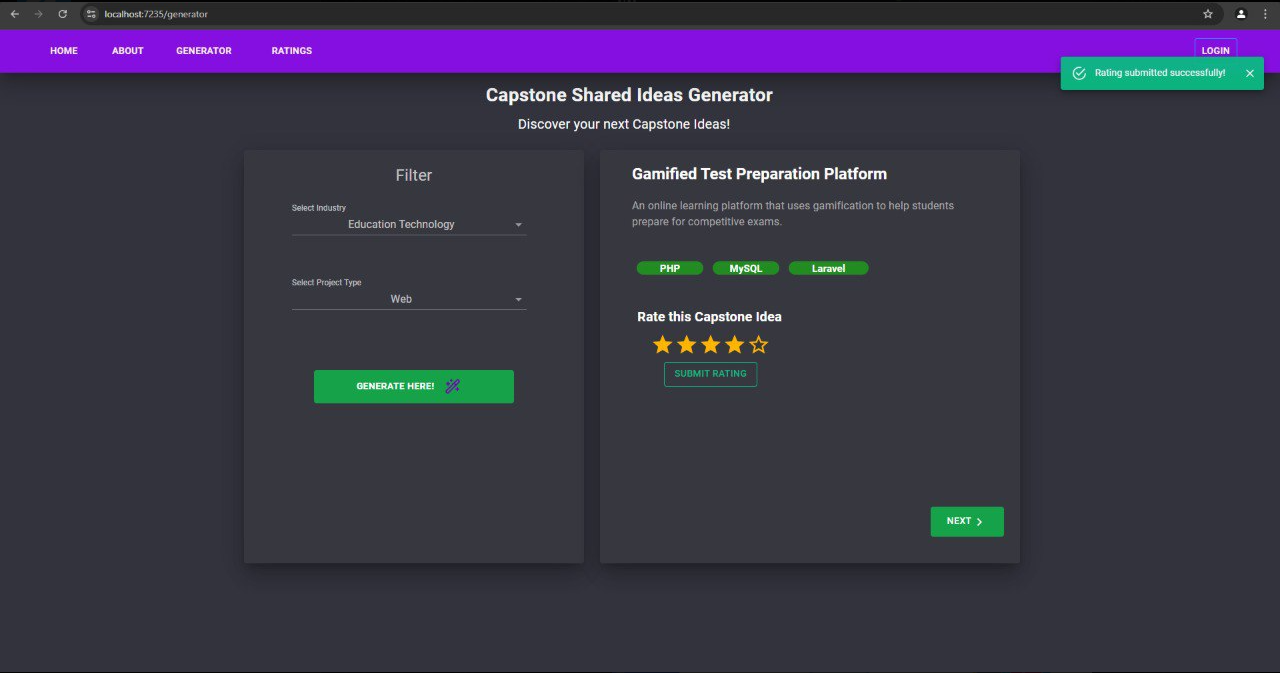Open the Select Project Type dropdown

409,299
